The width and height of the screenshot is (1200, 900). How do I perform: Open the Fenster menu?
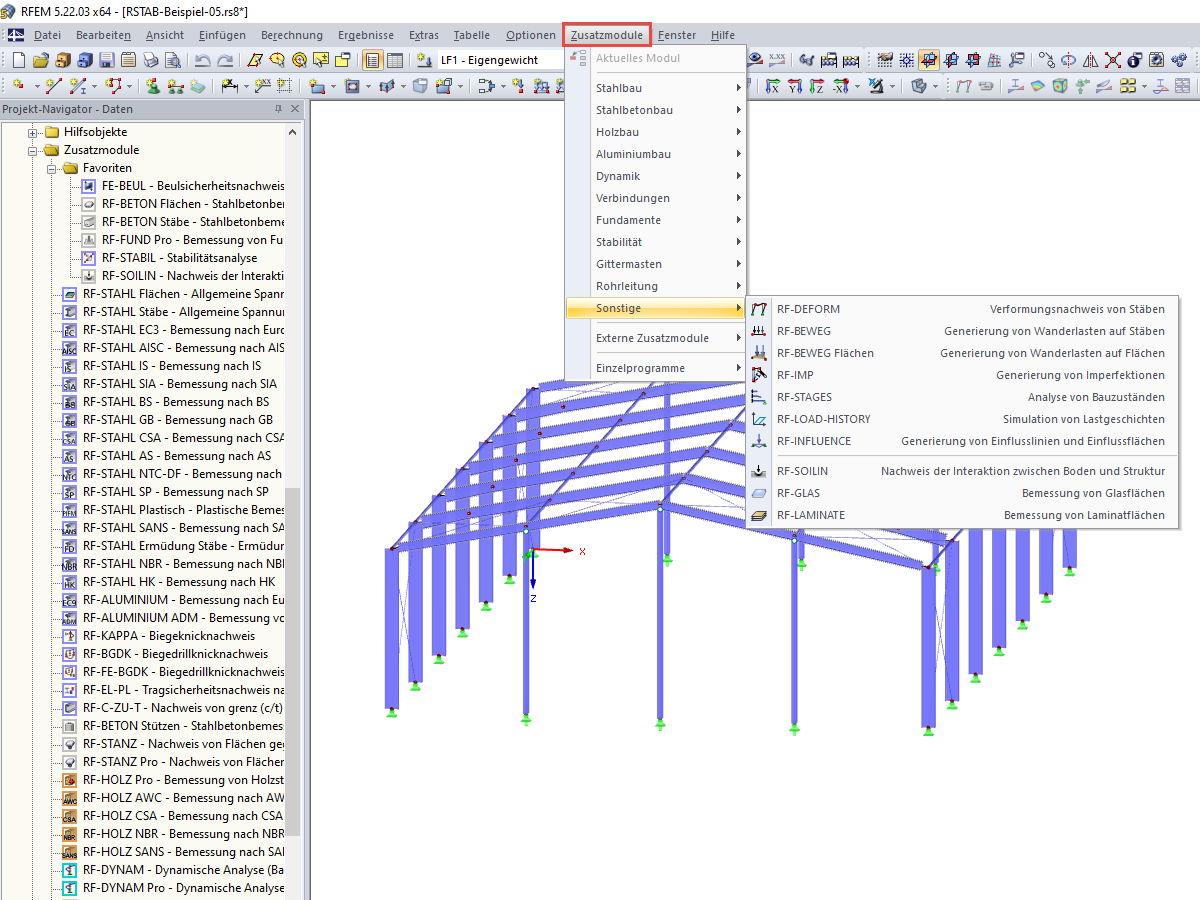(677, 35)
